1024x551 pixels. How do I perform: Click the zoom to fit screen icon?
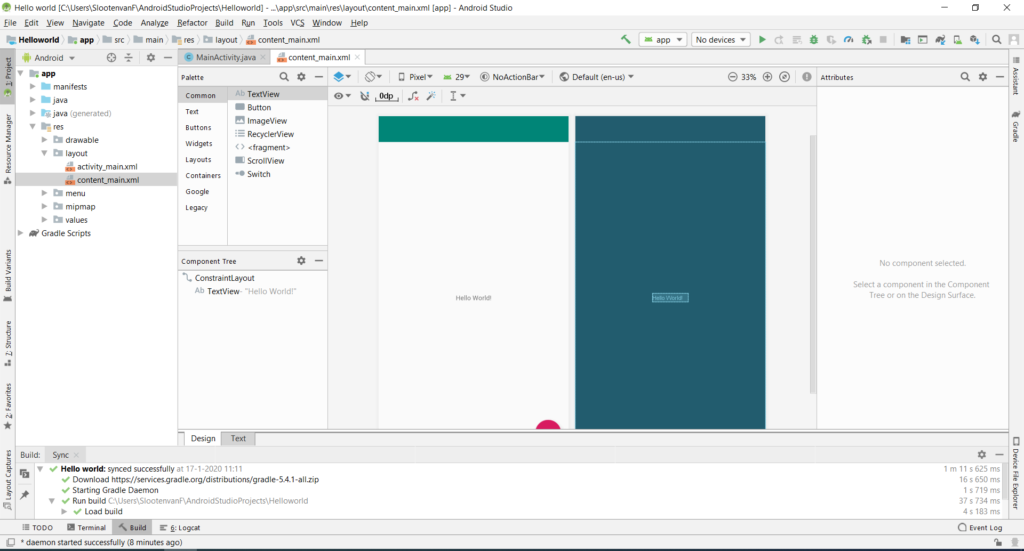click(x=784, y=77)
